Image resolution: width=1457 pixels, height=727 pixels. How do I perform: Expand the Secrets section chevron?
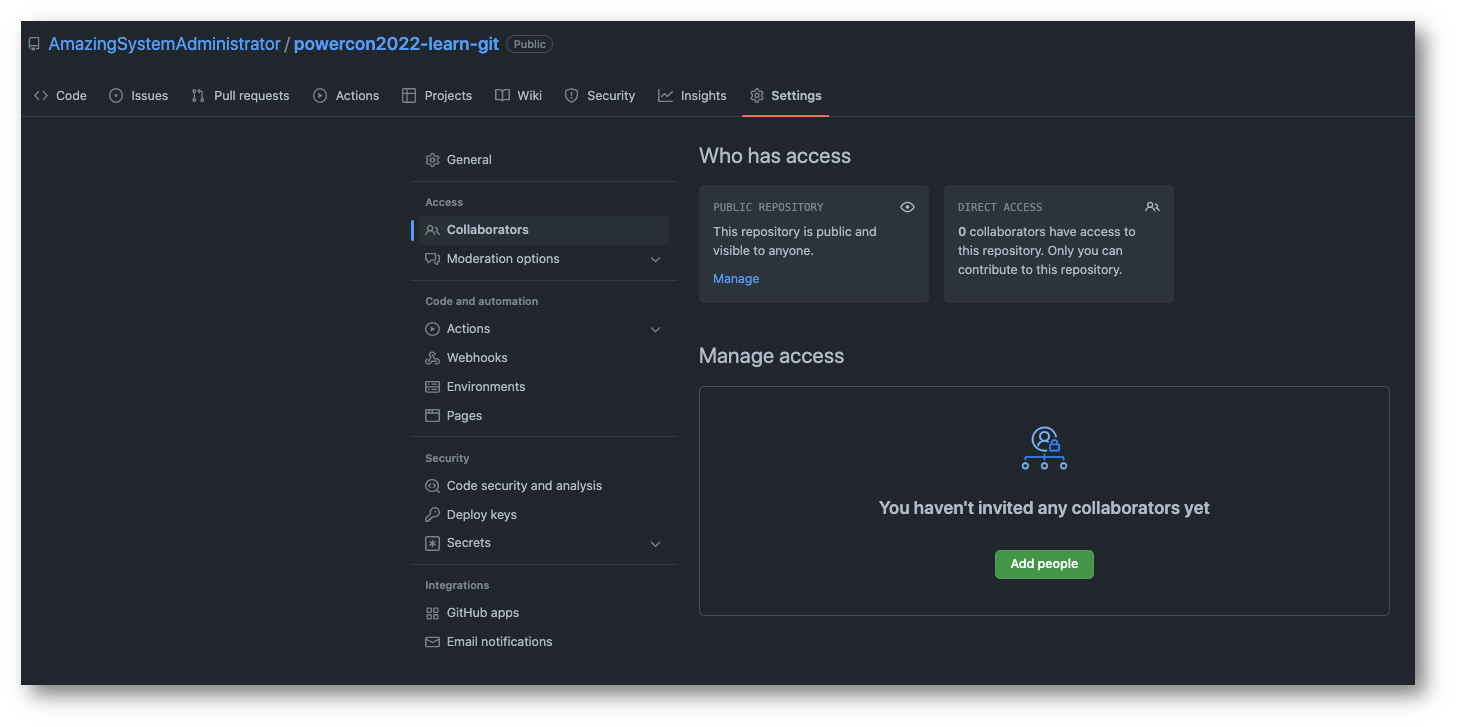click(655, 544)
